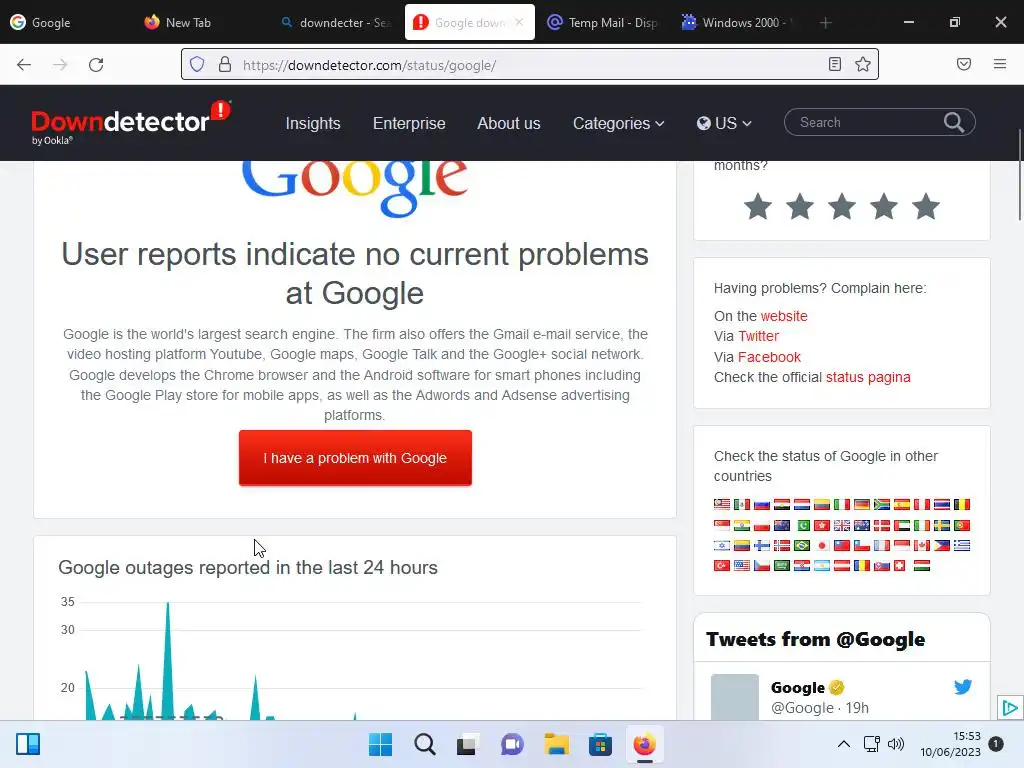Open a new browser tab
Image resolution: width=1024 pixels, height=768 pixels.
pyautogui.click(x=825, y=23)
